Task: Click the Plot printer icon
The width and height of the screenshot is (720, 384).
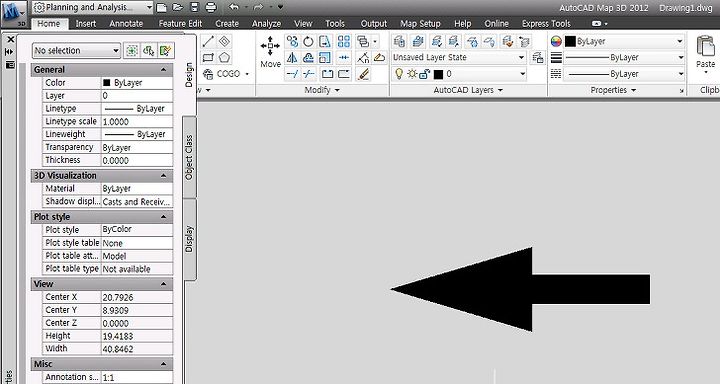Action: [x=211, y=7]
